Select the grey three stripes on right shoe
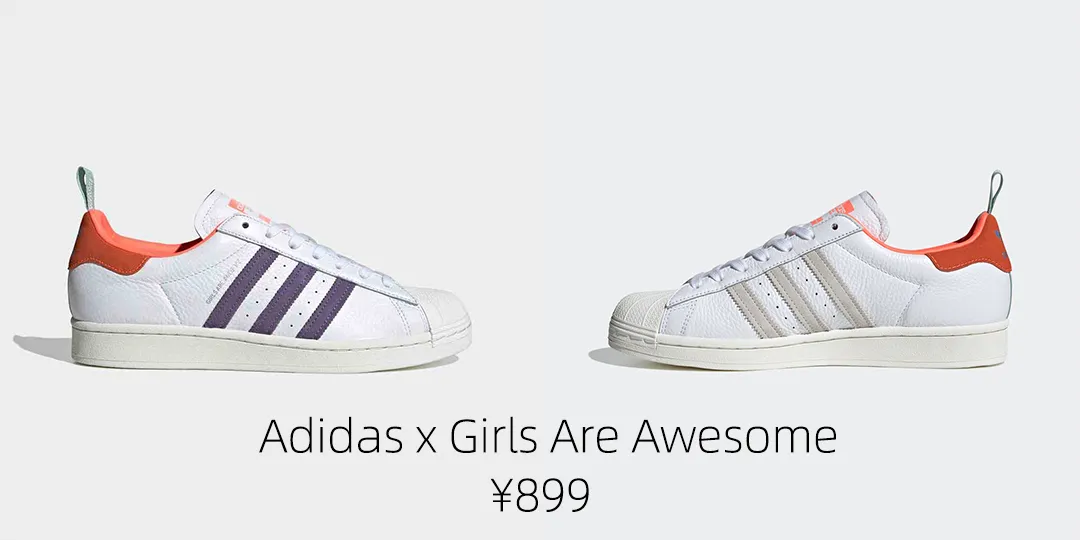The width and height of the screenshot is (1080, 540). (799, 293)
